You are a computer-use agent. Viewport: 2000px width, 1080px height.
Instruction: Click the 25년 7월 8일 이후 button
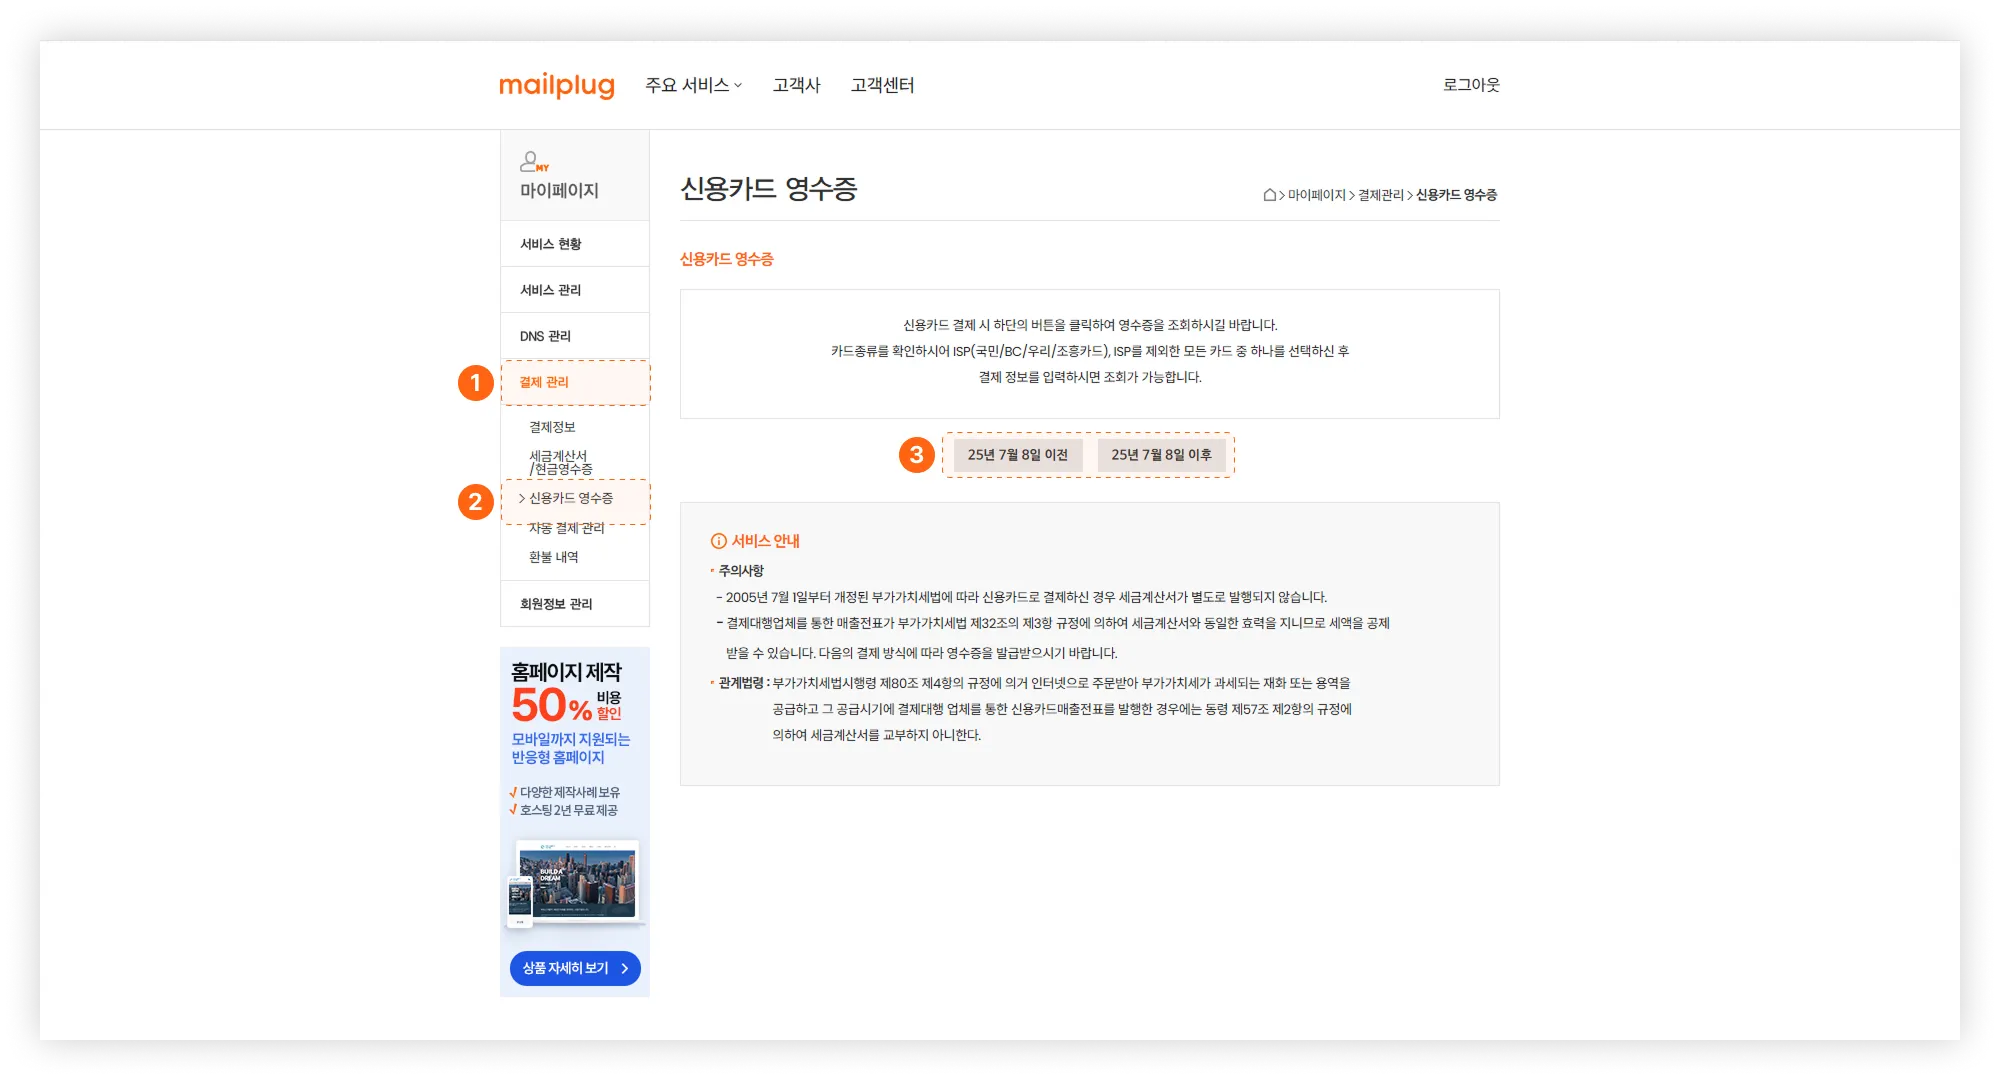(x=1161, y=455)
